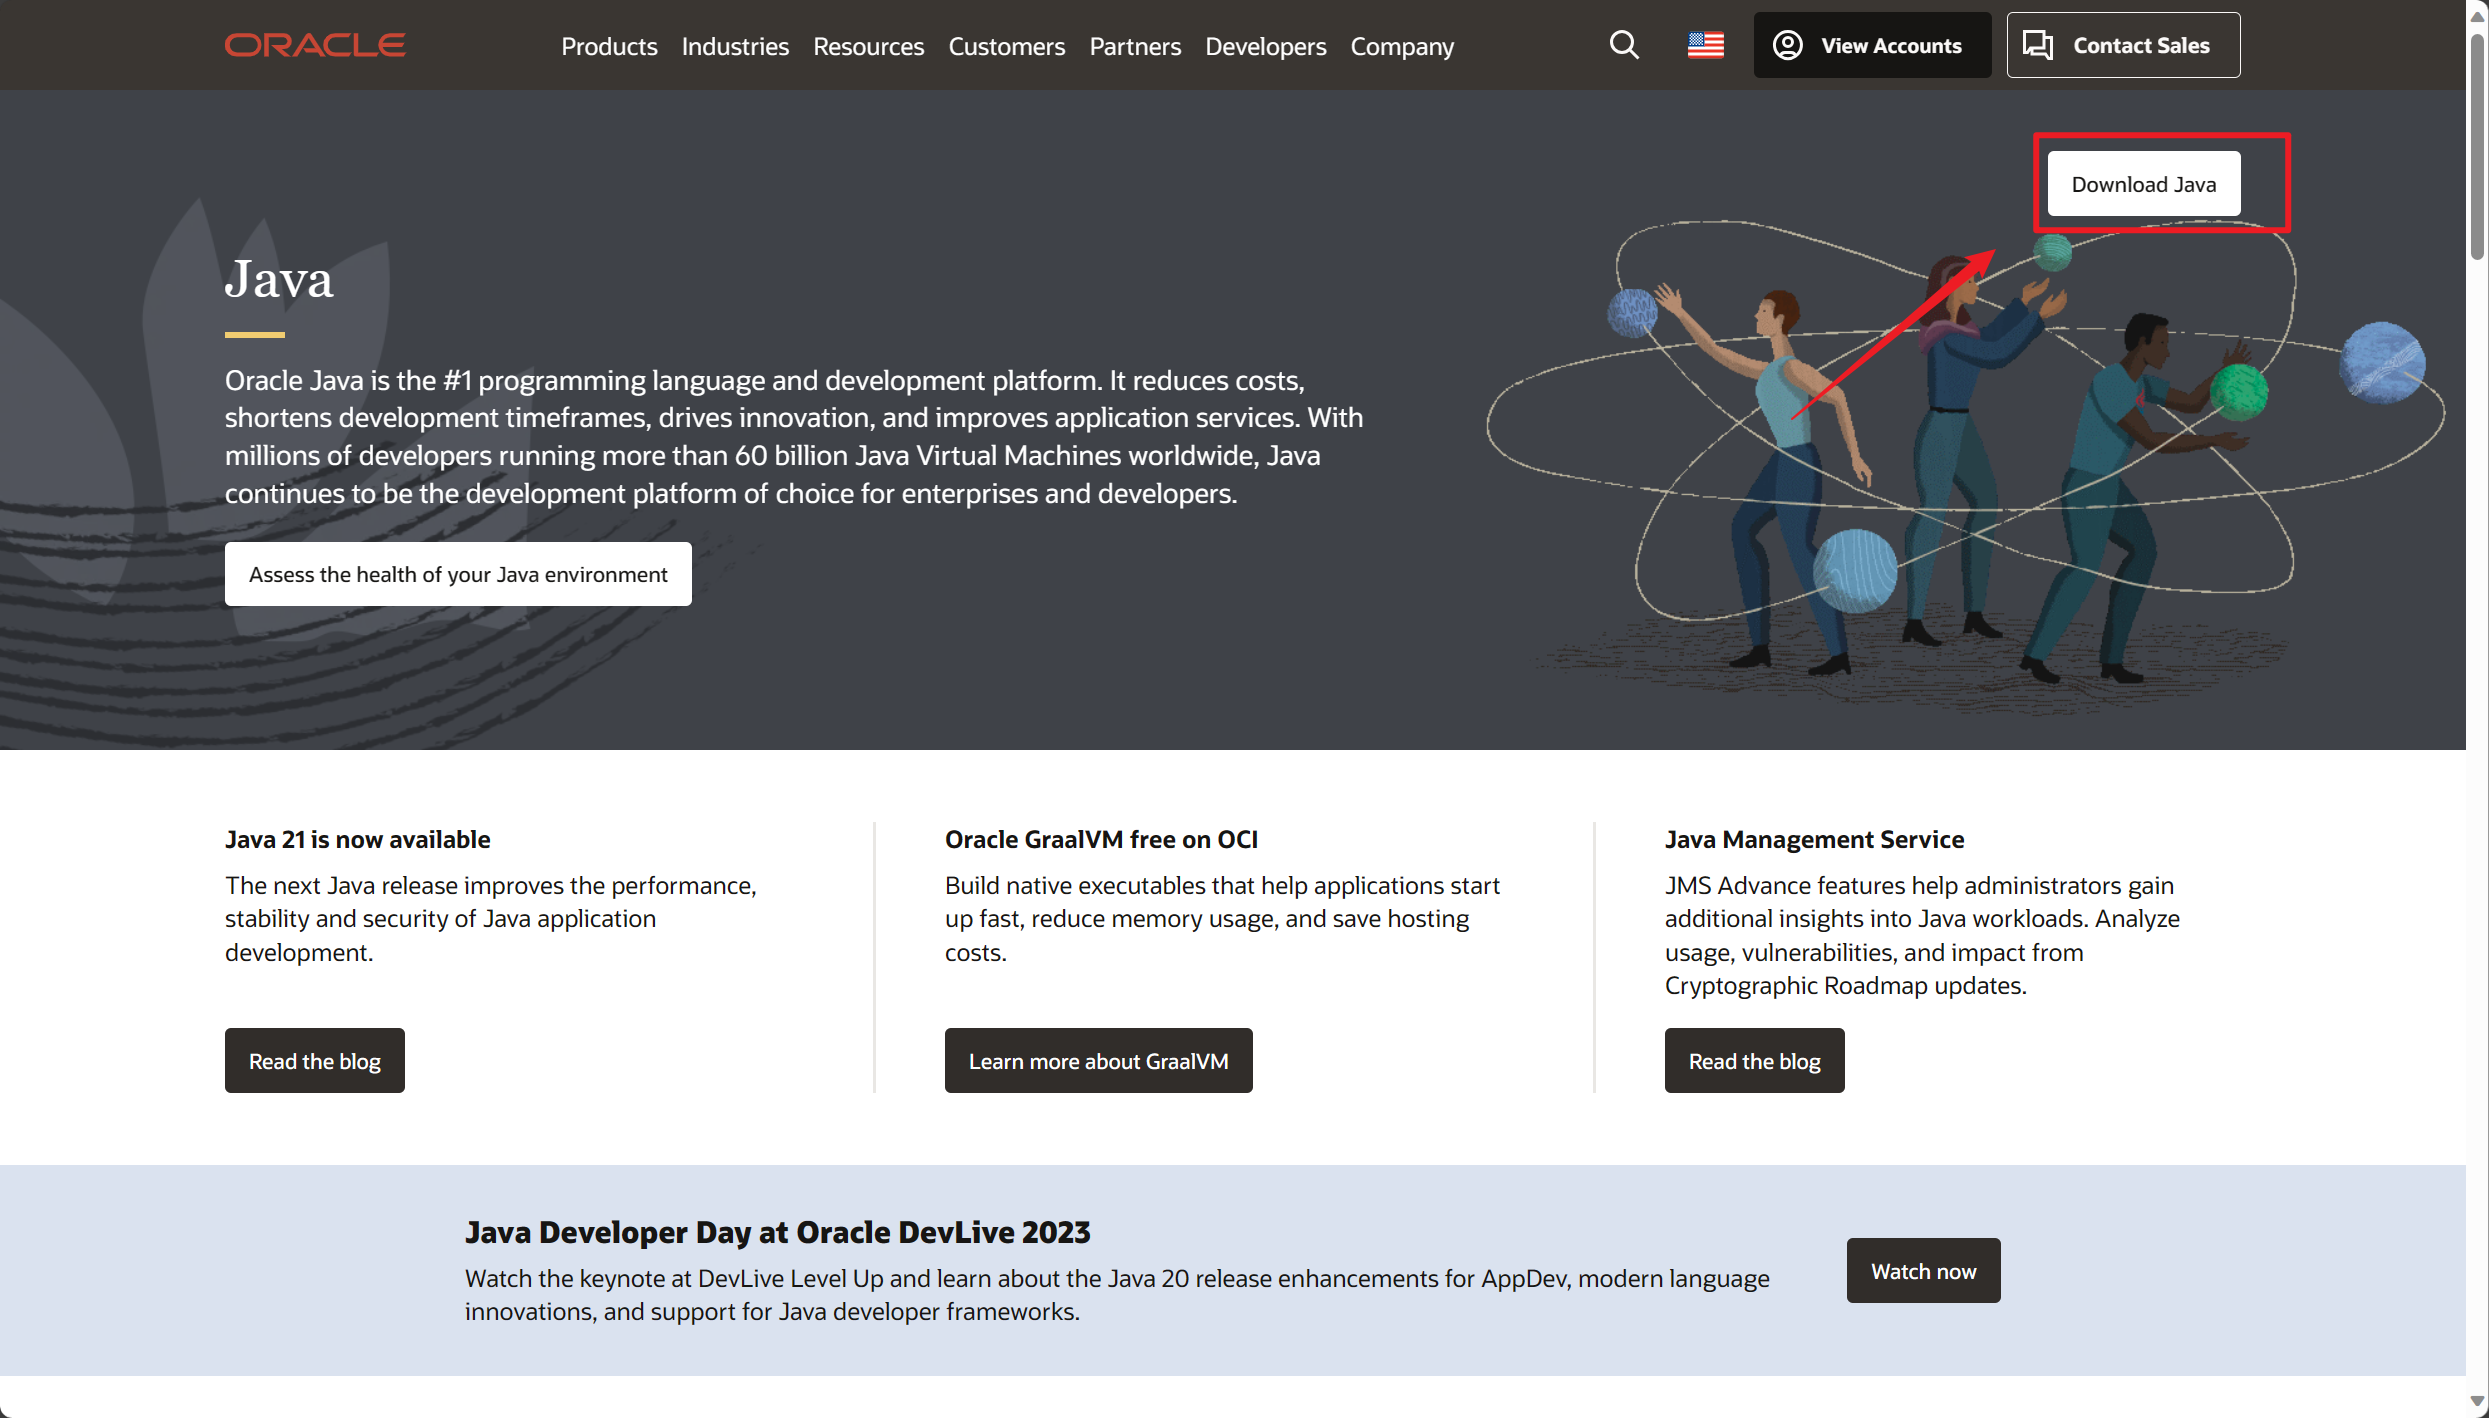This screenshot has height=1418, width=2489.
Task: Open the Products menu
Action: click(x=609, y=46)
